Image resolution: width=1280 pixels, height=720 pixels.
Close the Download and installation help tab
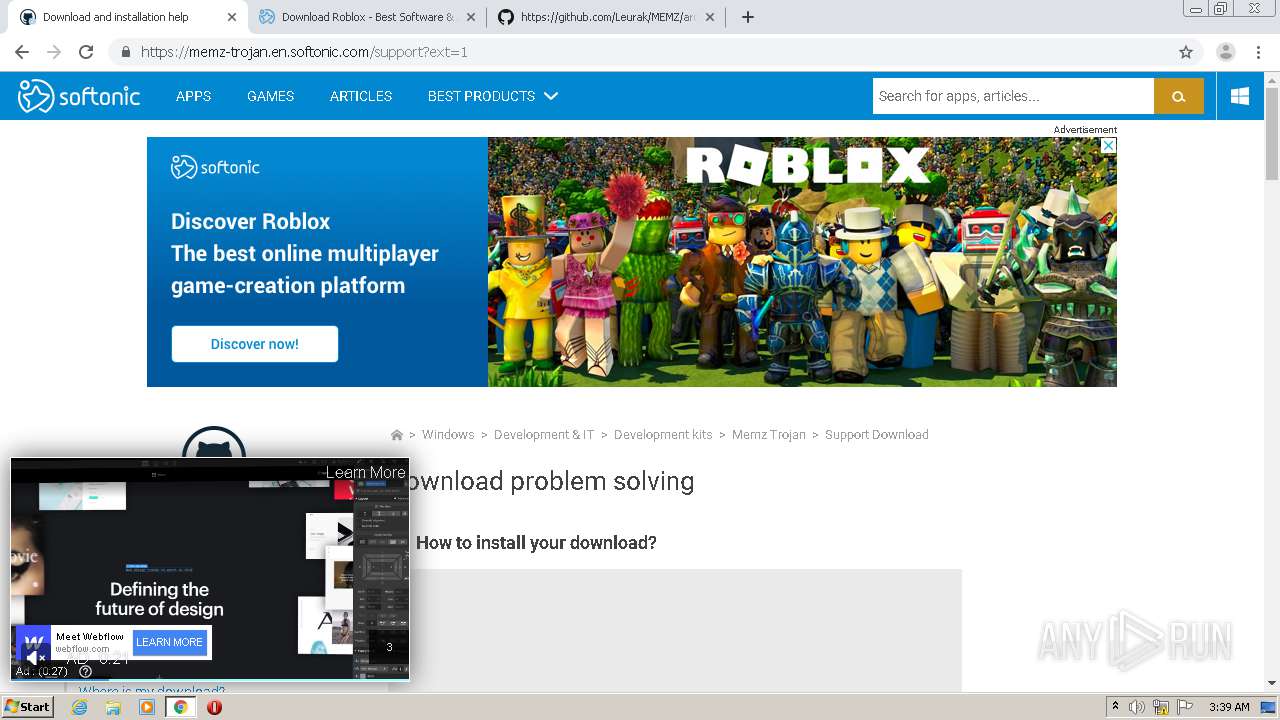click(232, 17)
